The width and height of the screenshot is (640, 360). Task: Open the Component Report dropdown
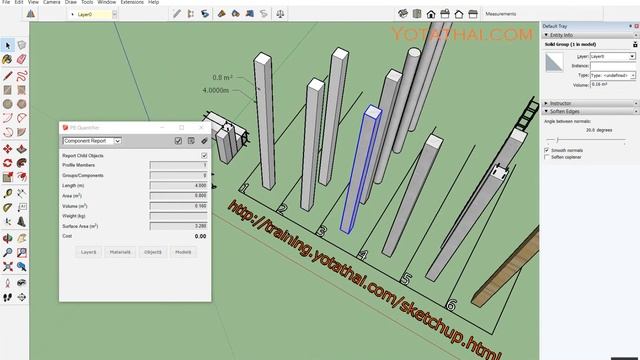92,141
